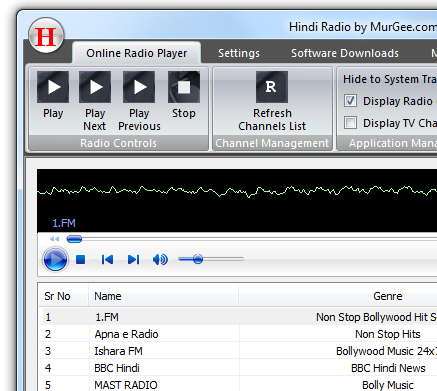Viewport: 437px width, 391px height.
Task: Enable the Display TV Channels checkbox
Action: coord(350,123)
